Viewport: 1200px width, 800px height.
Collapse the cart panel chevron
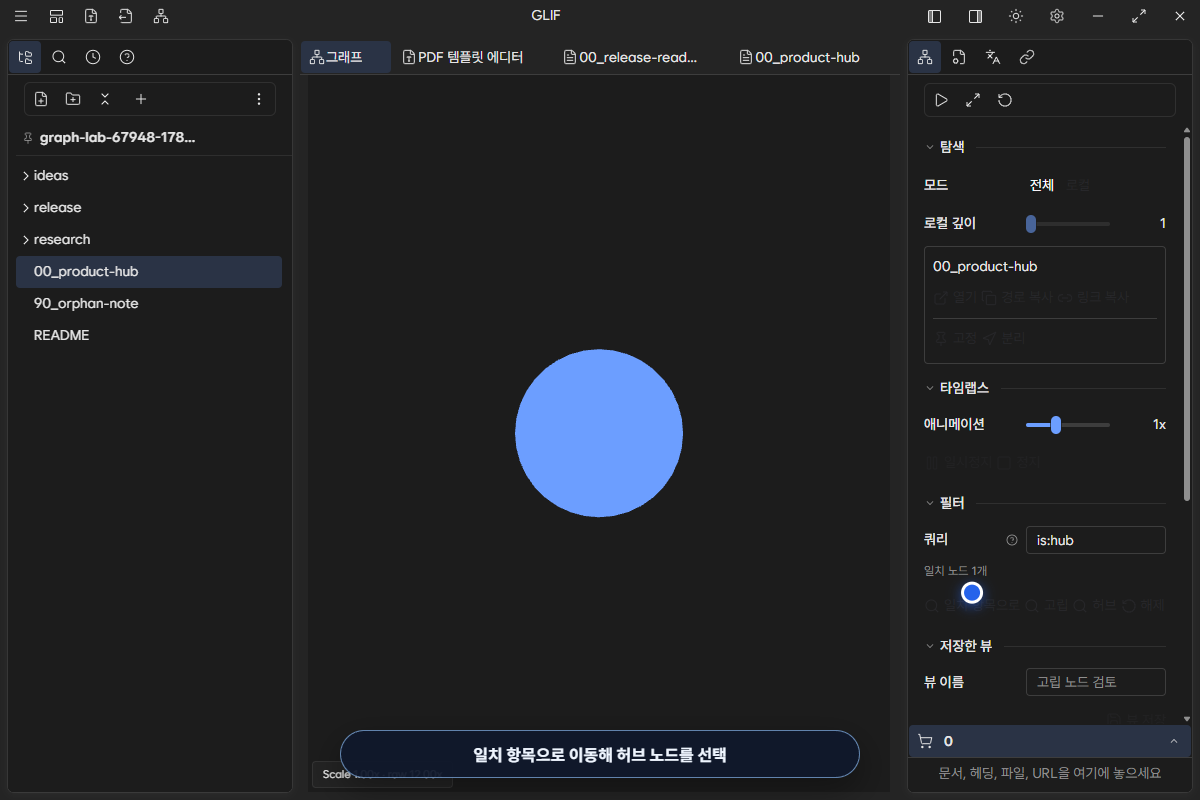[1173, 741]
